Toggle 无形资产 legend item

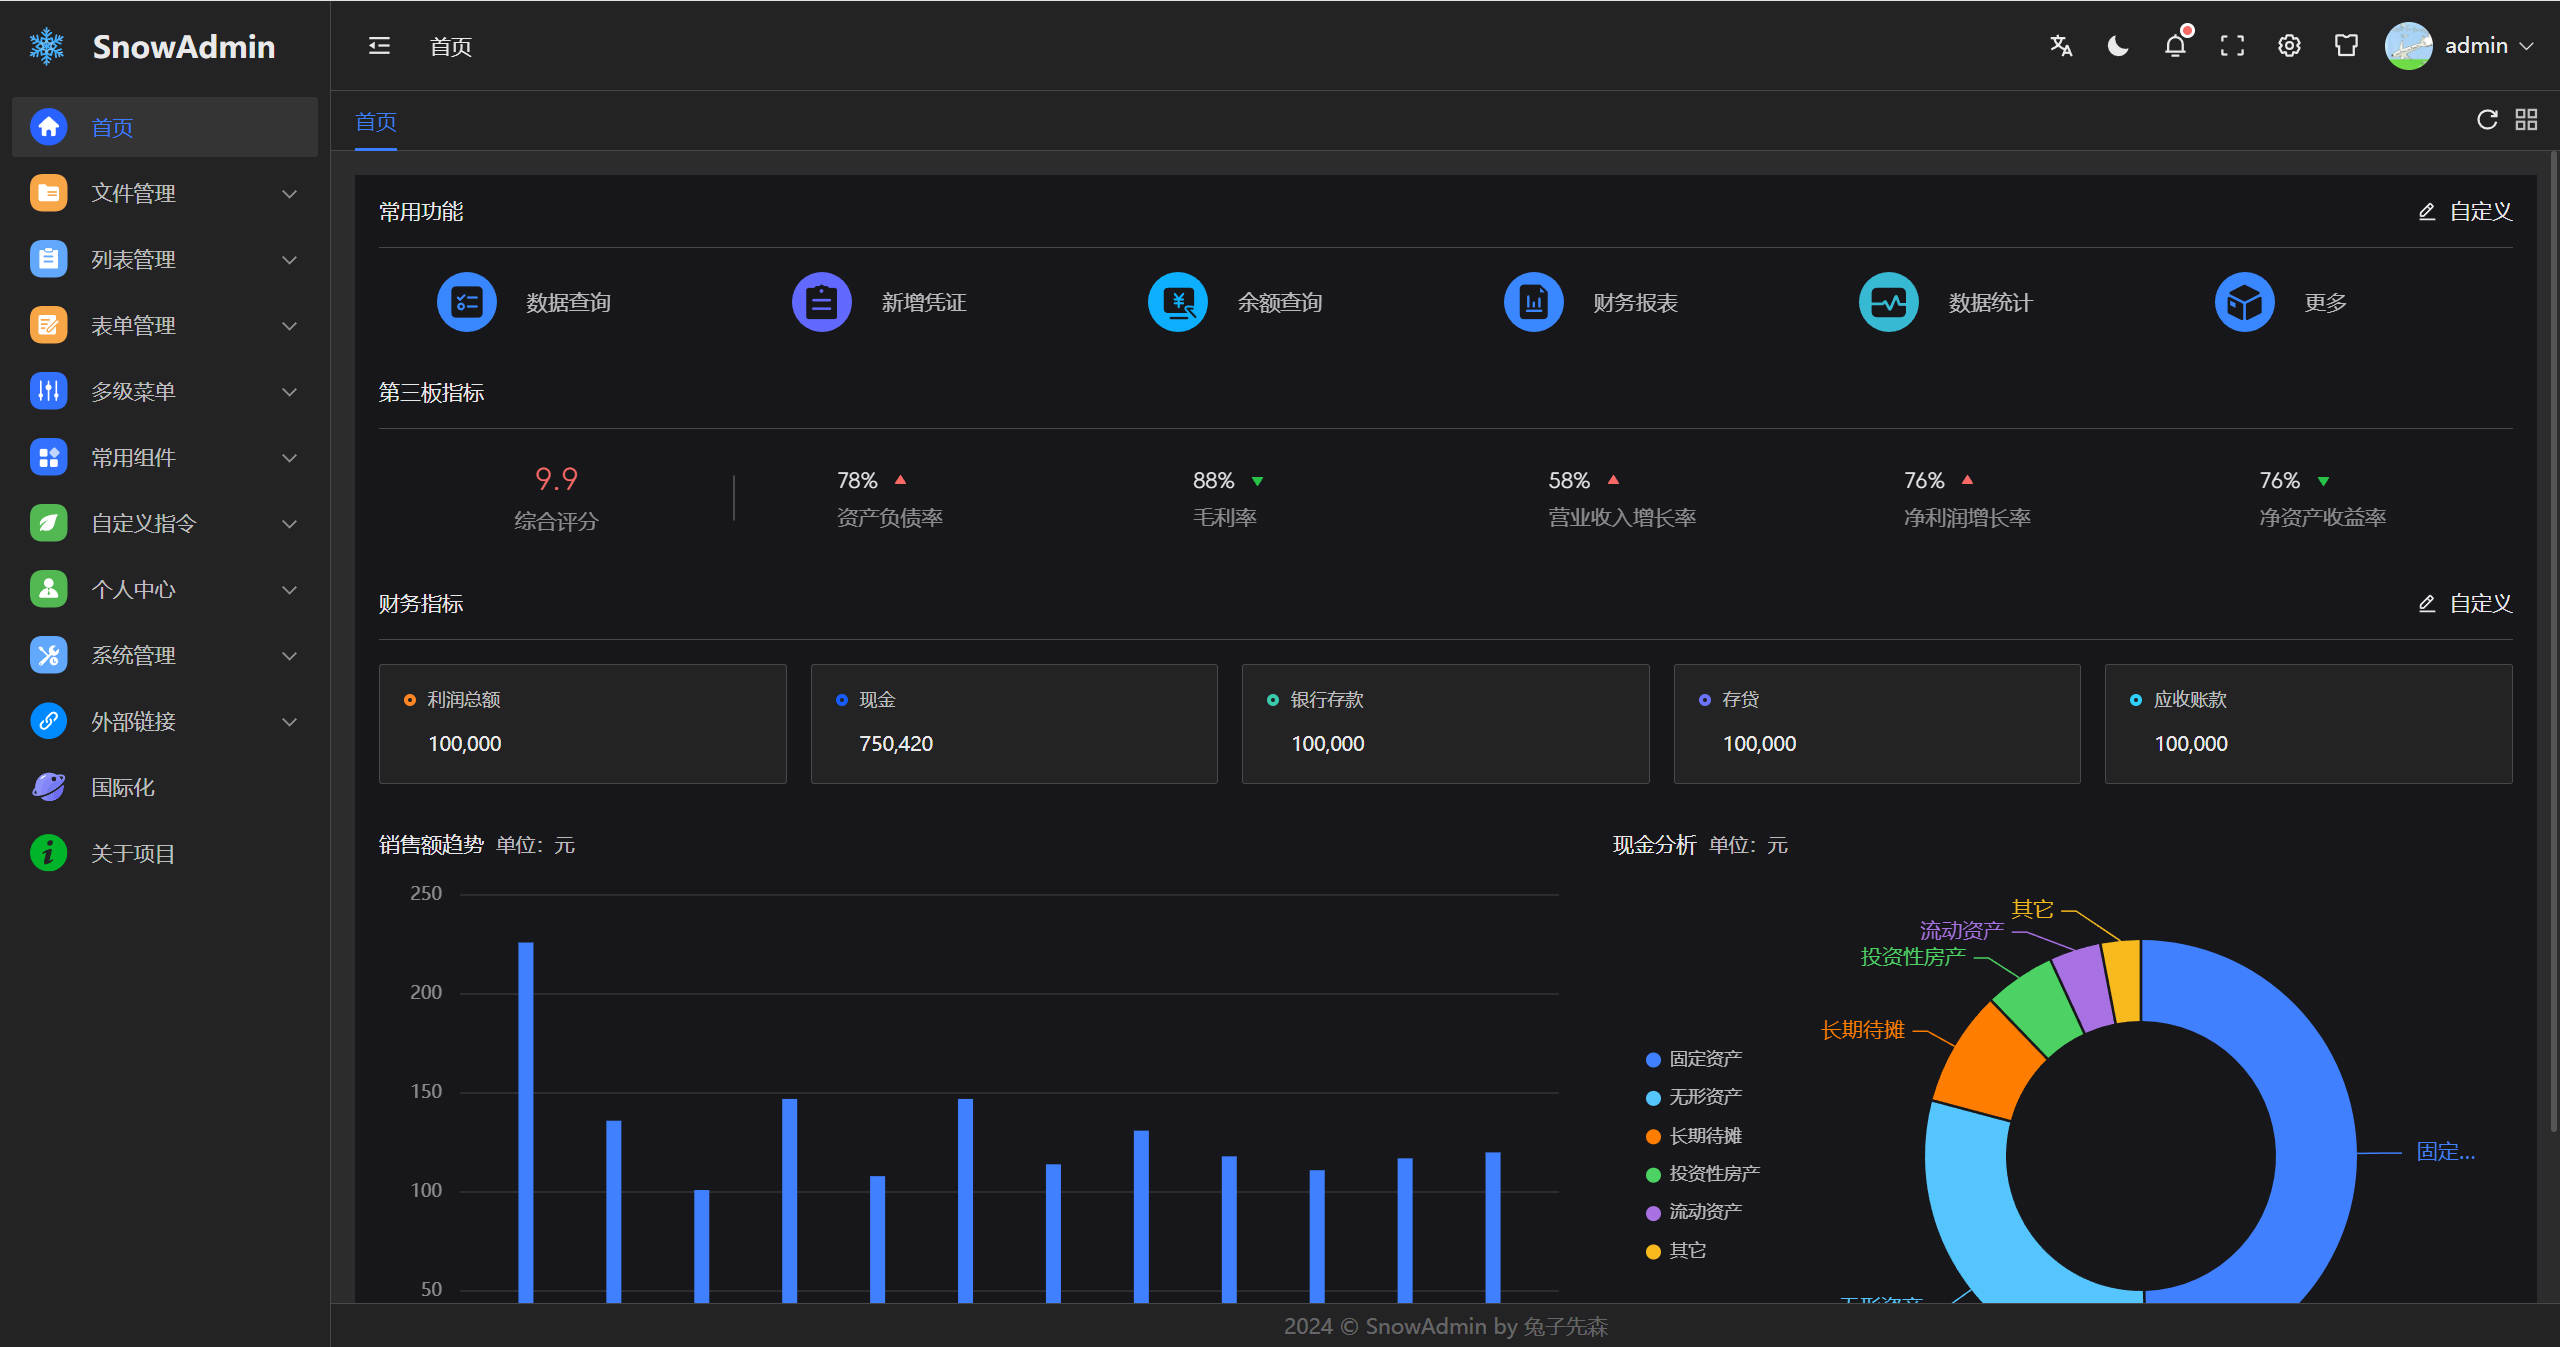[1694, 1097]
